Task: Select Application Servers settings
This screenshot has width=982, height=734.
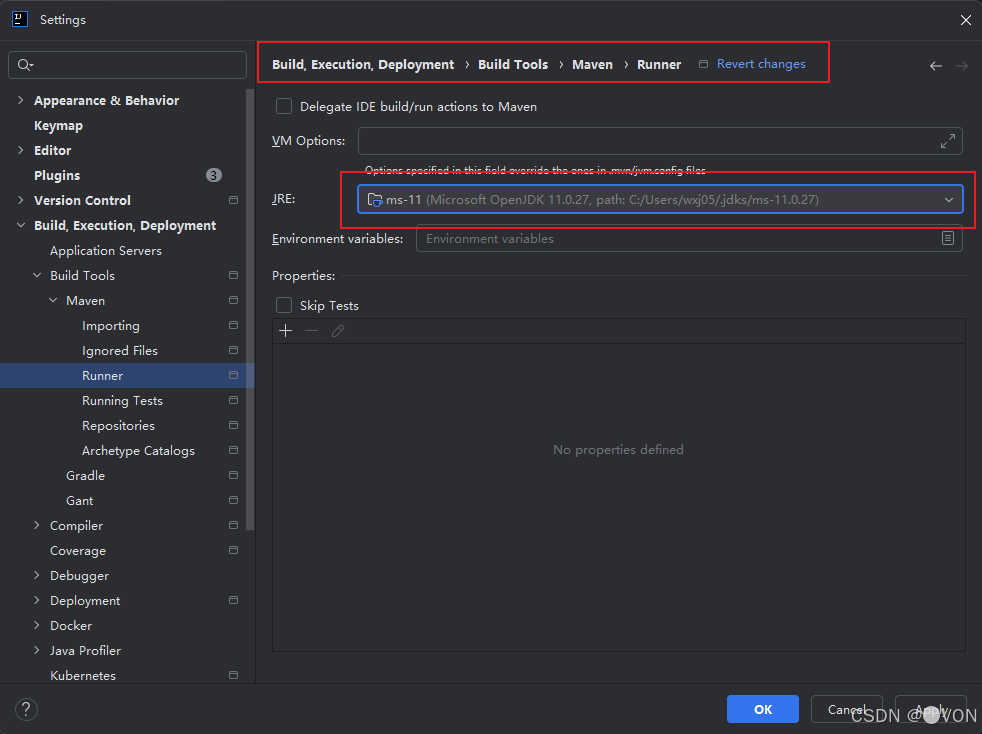Action: coord(106,251)
